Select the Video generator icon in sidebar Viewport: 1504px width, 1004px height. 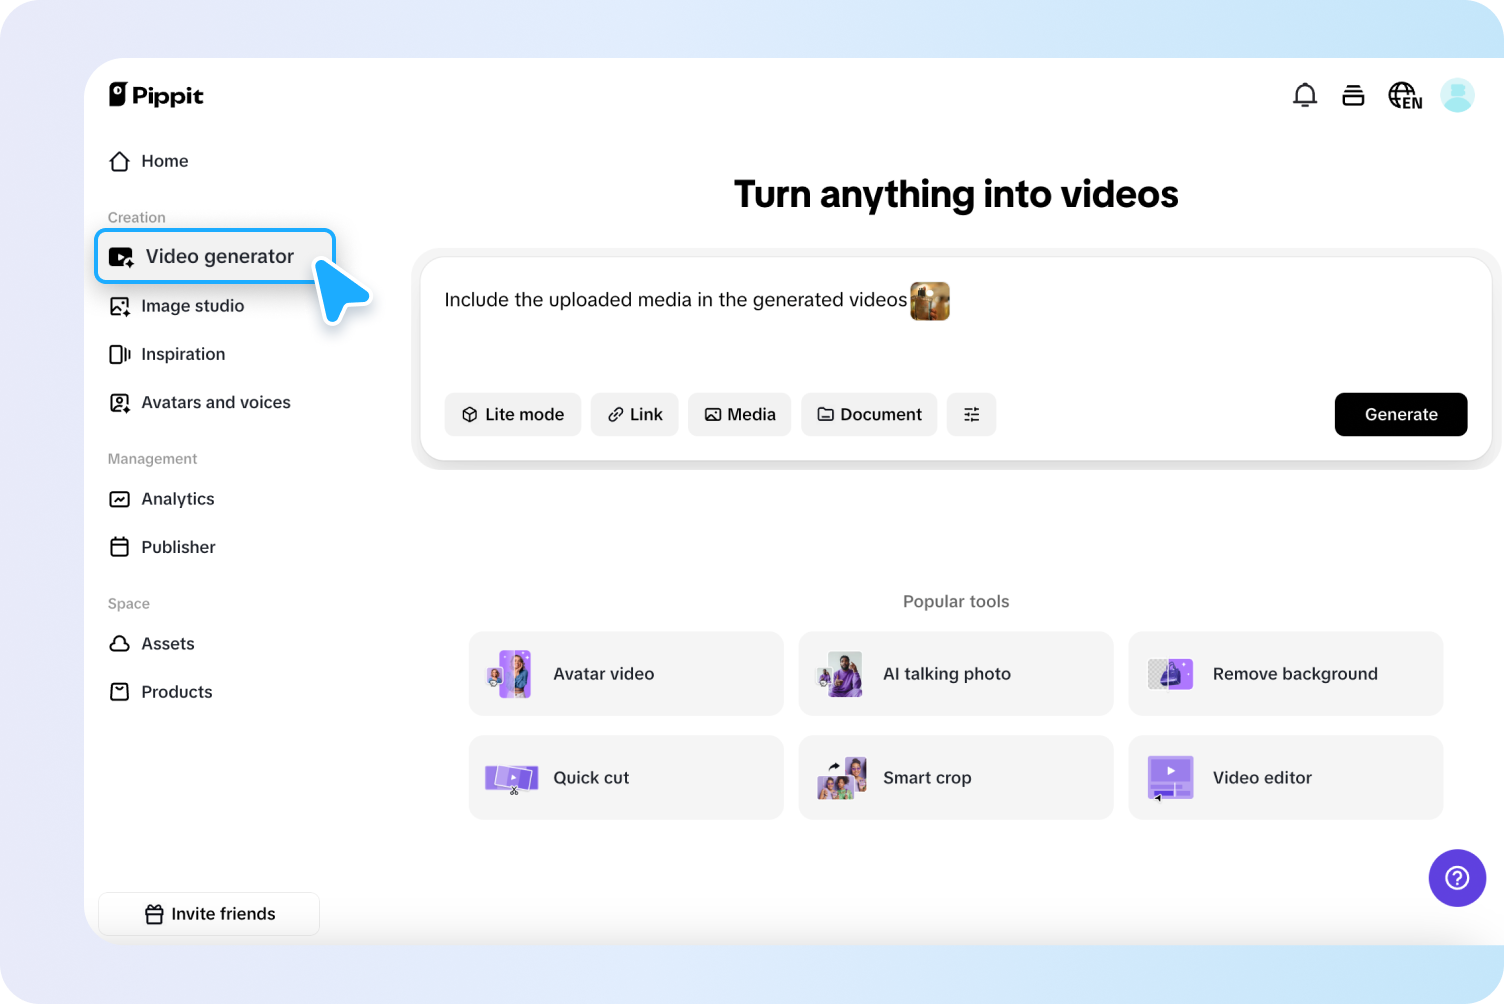pyautogui.click(x=120, y=256)
